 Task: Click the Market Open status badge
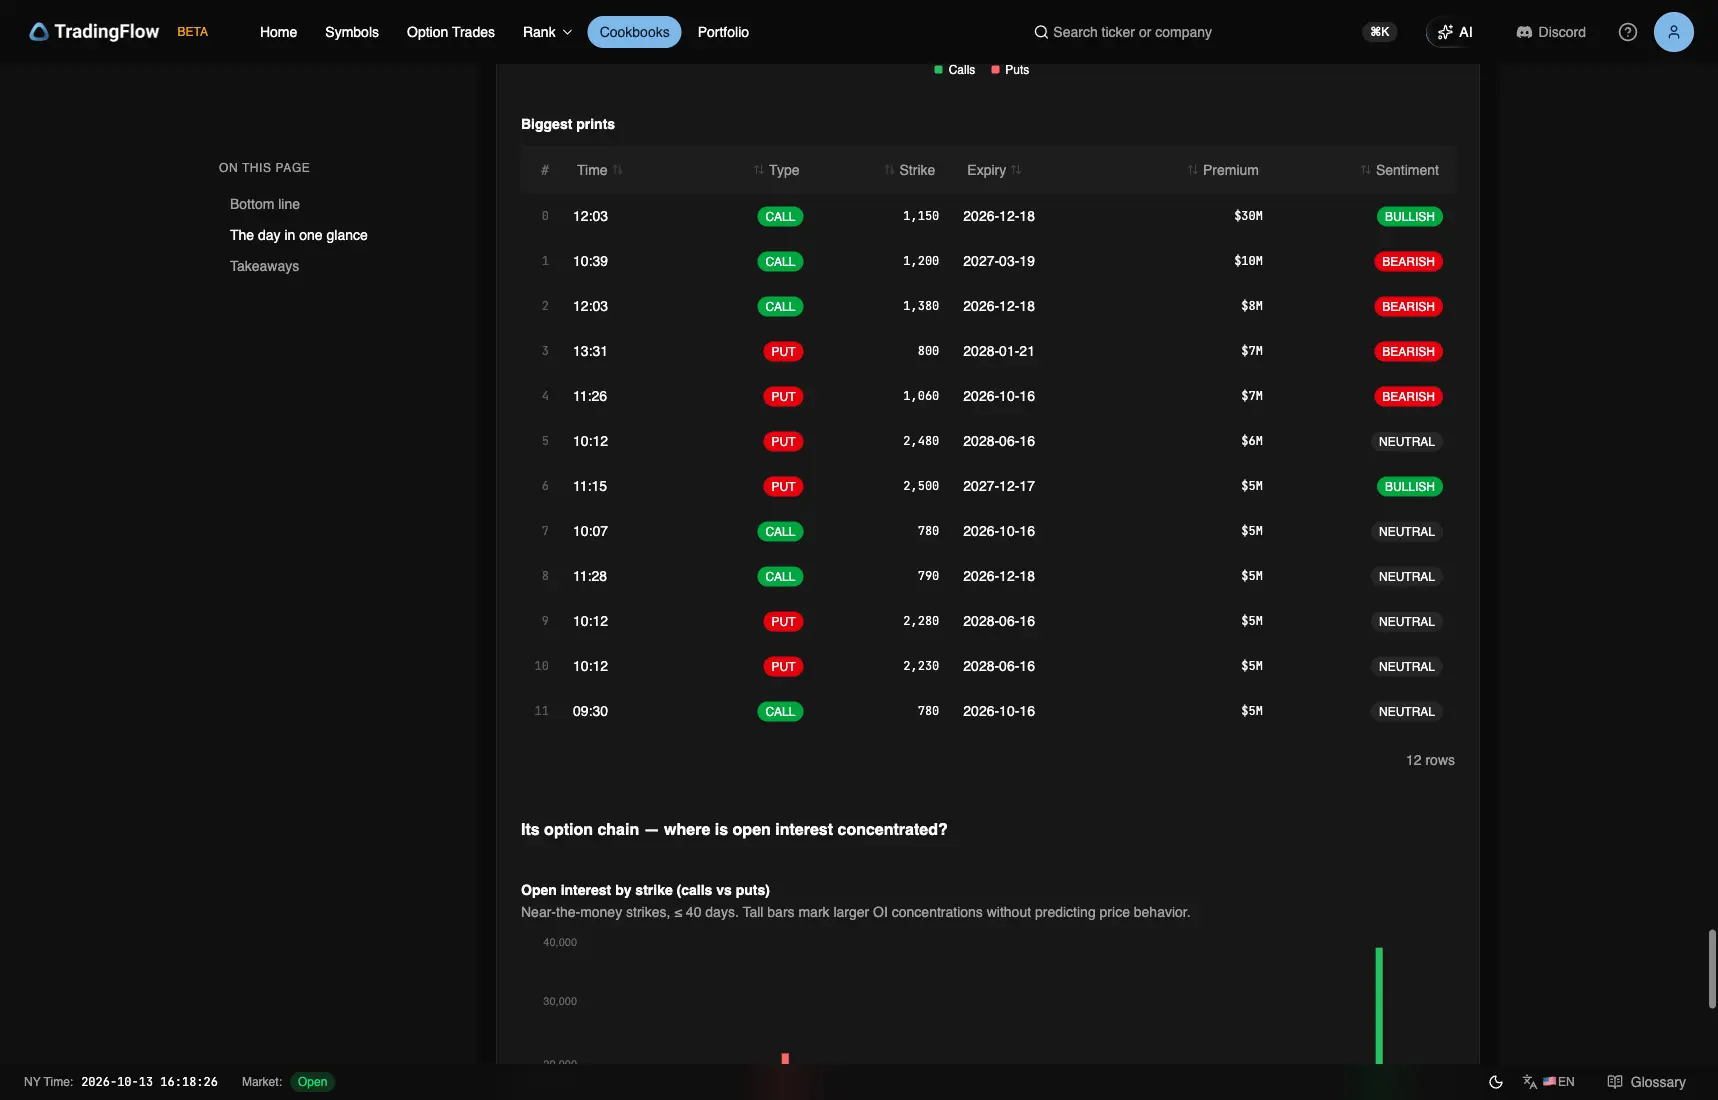click(312, 1082)
